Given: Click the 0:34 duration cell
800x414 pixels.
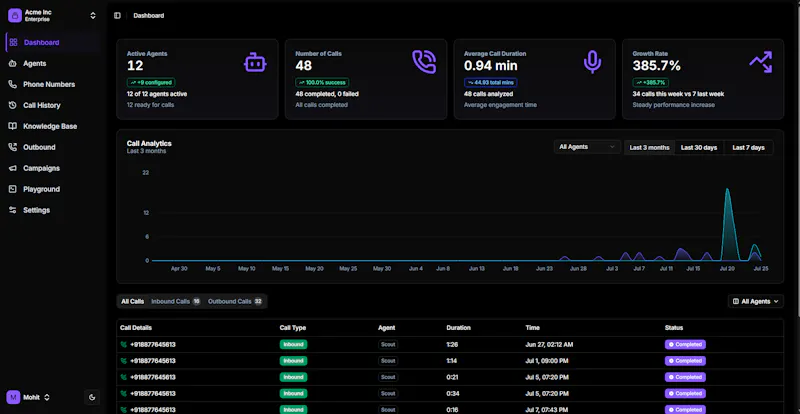Looking at the screenshot, I should pos(452,394).
